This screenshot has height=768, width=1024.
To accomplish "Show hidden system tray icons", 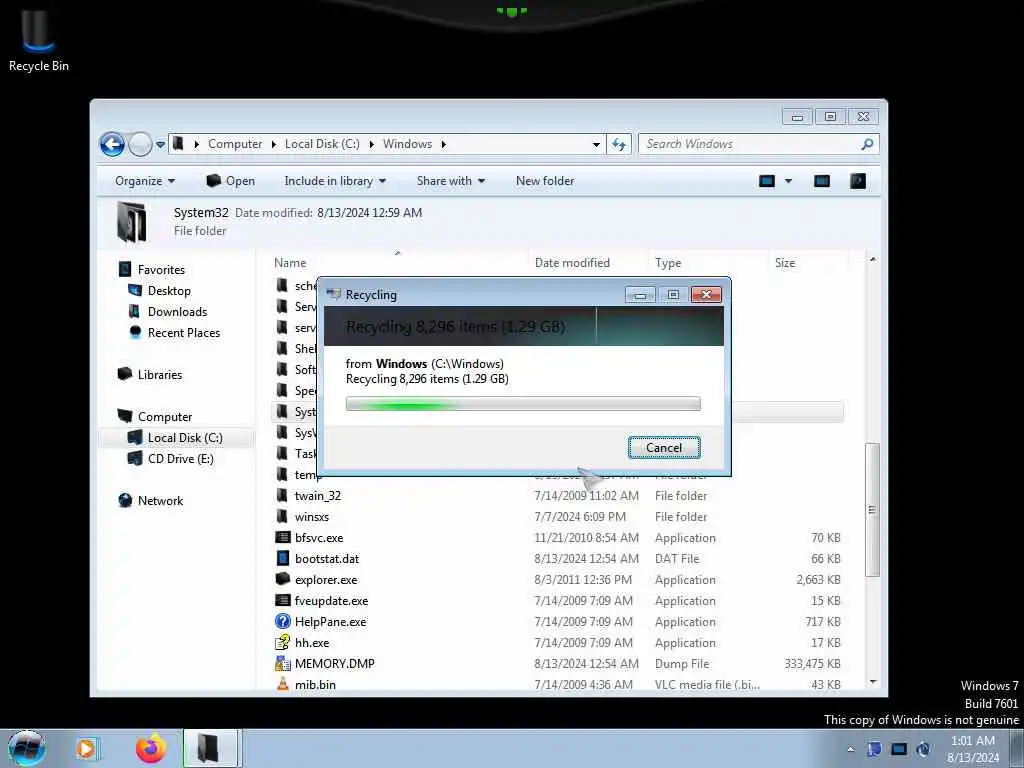I will pos(850,749).
